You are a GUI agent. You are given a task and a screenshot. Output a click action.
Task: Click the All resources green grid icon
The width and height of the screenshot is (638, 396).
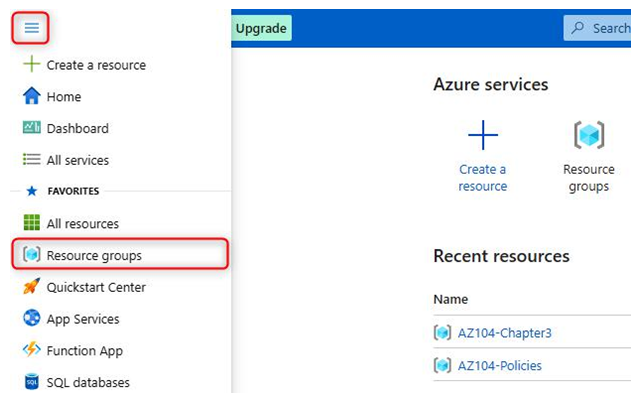(32, 223)
